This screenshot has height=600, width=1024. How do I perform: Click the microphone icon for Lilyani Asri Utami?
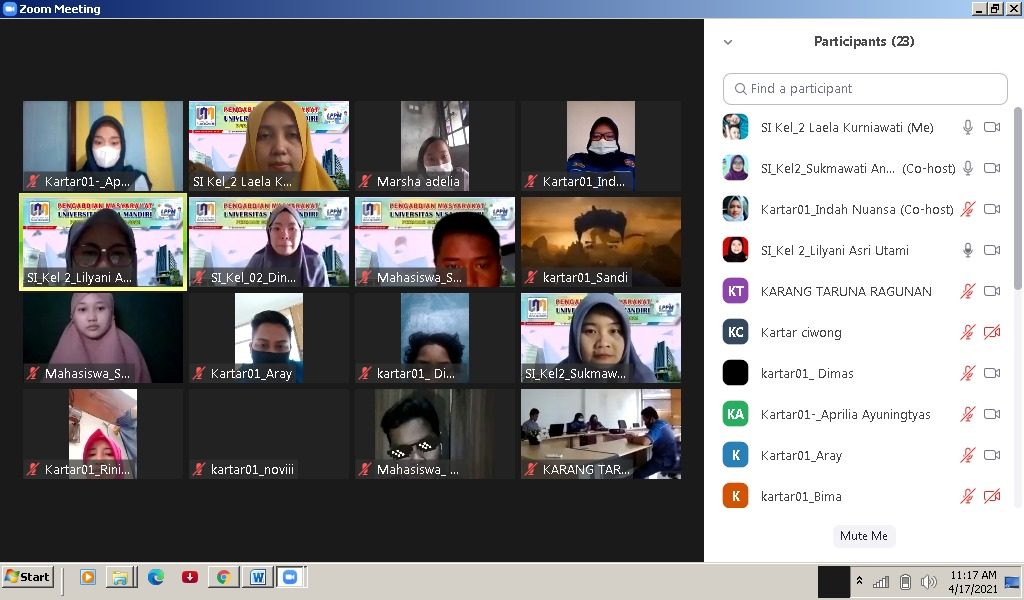968,250
